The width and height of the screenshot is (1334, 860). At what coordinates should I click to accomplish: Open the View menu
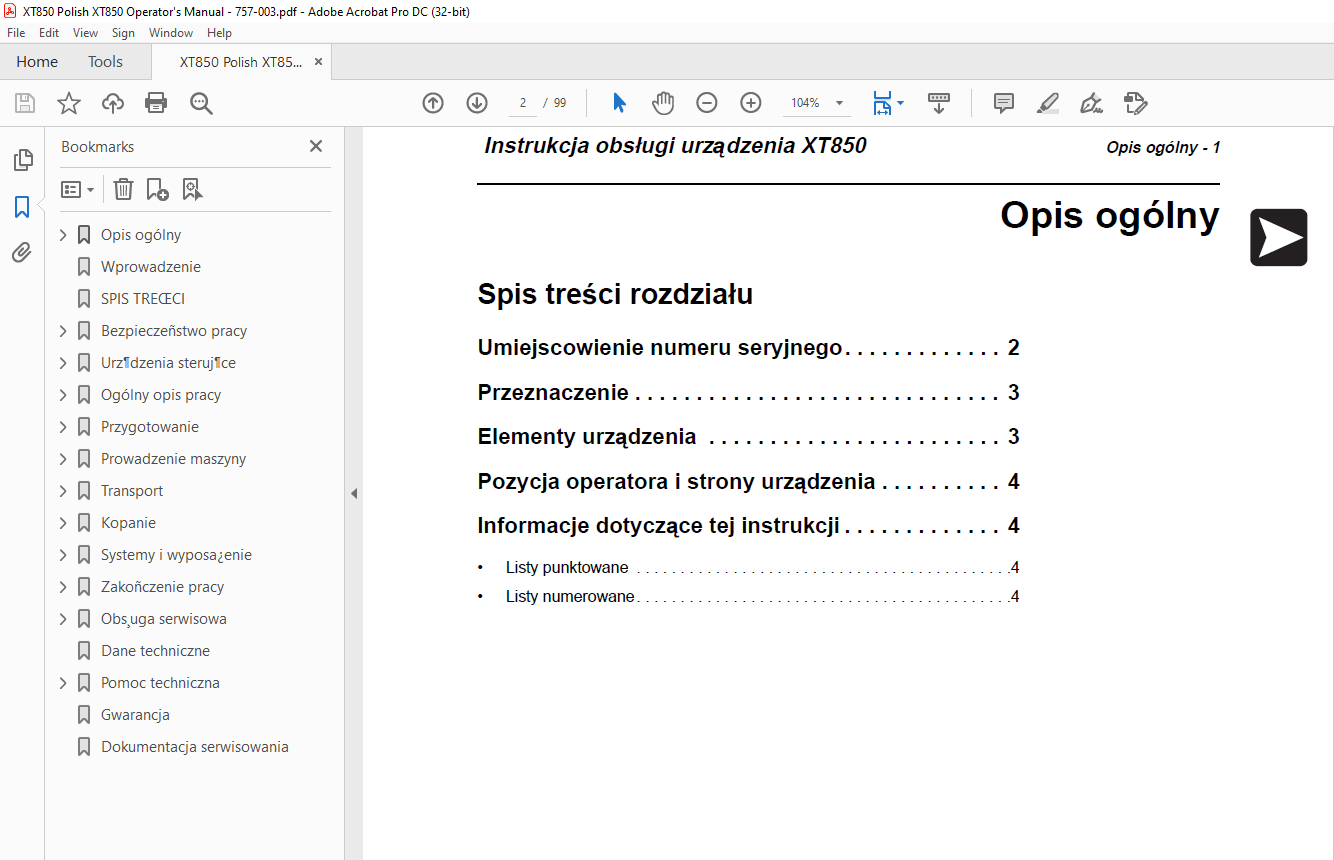tap(85, 33)
